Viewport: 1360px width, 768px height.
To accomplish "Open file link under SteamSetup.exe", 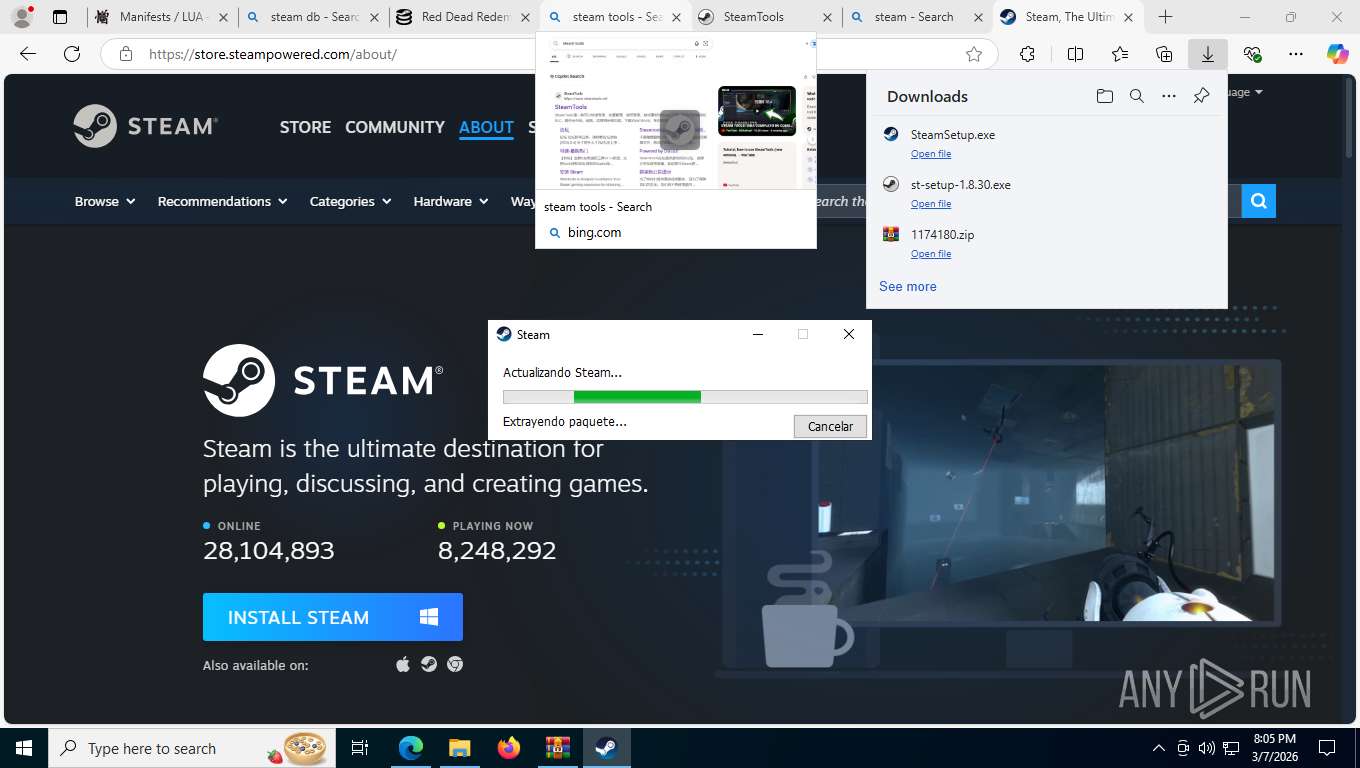I will tap(931, 154).
